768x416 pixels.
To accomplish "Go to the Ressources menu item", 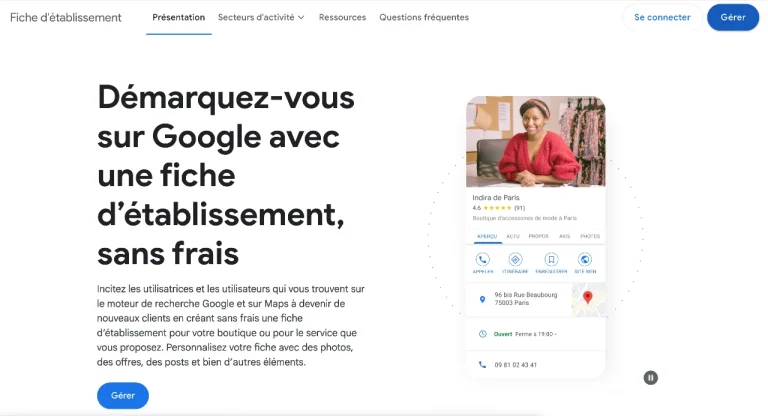I will (342, 17).
